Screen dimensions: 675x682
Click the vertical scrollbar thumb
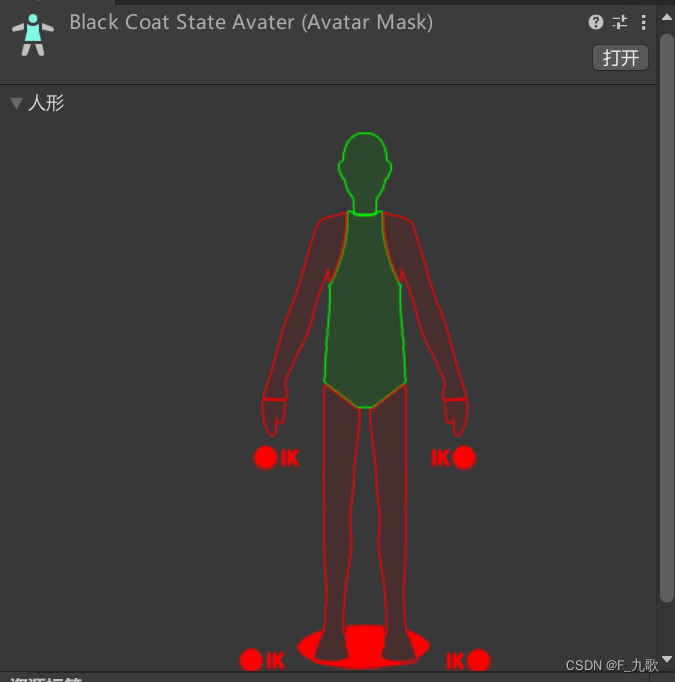[x=667, y=318]
